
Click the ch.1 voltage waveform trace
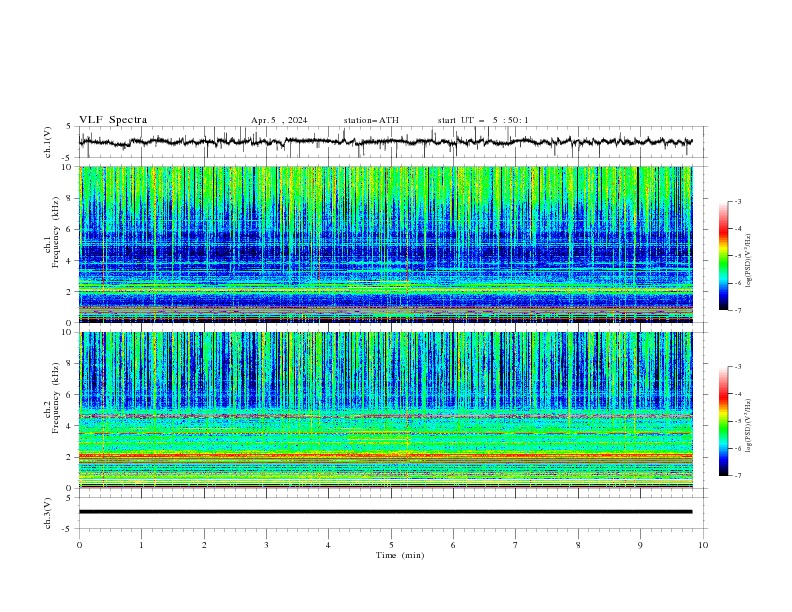[x=385, y=142]
